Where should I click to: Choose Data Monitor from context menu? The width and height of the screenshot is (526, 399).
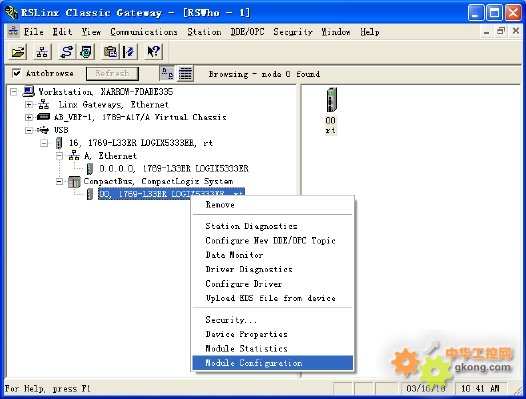click(272, 255)
